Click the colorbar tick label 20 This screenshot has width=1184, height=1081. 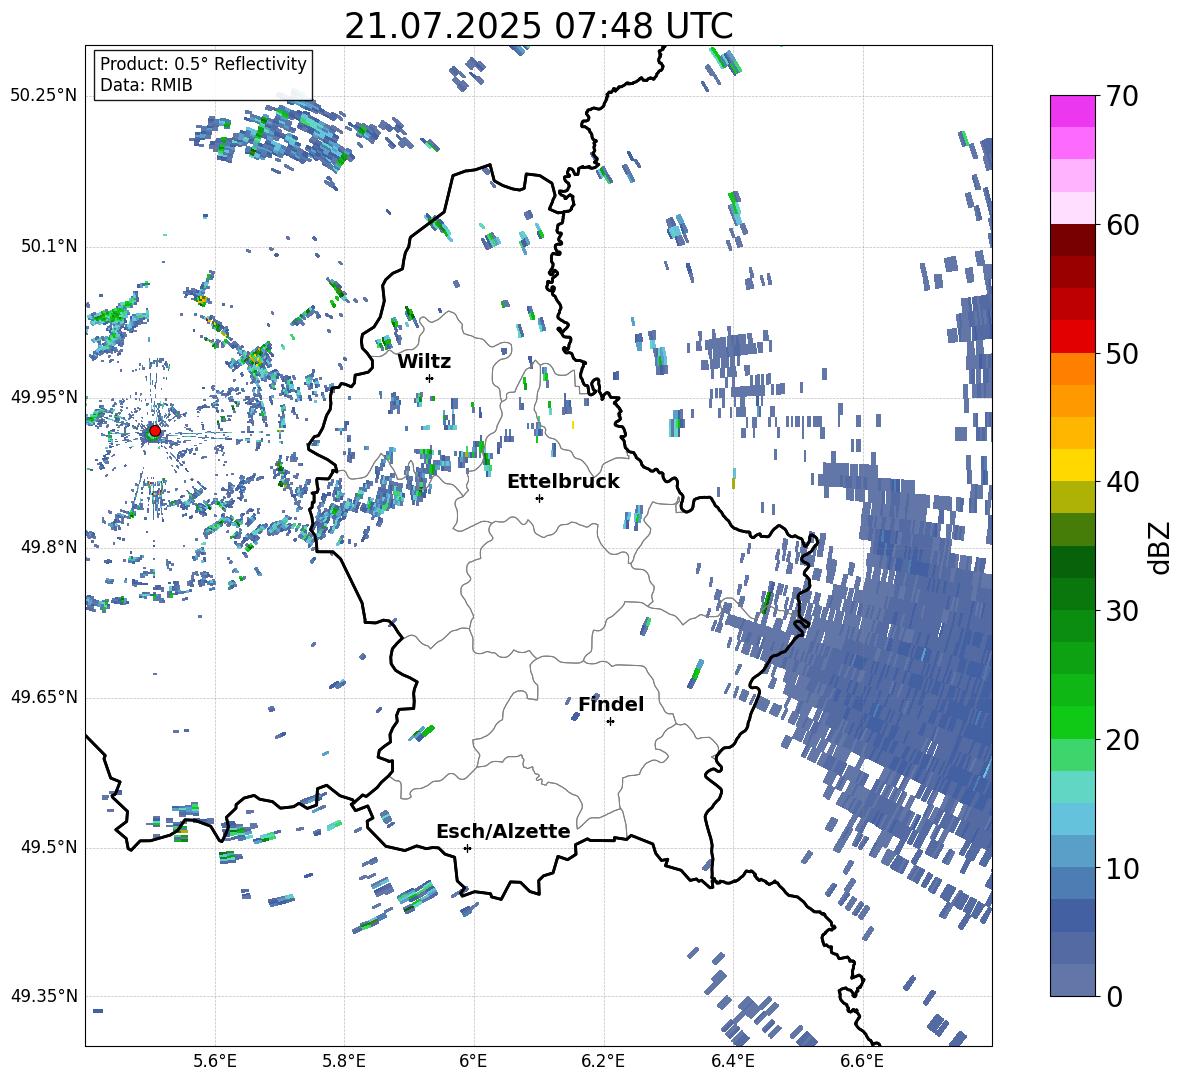point(1121,739)
